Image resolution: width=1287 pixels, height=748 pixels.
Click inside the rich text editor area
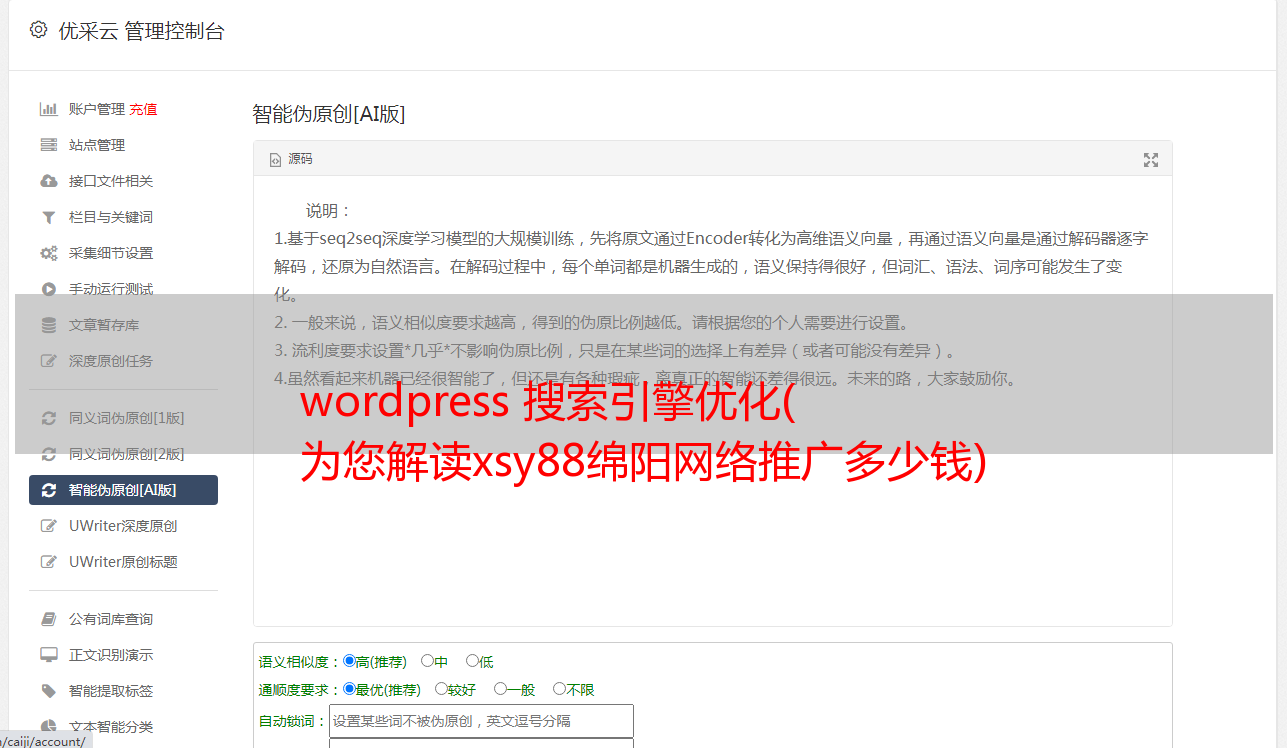[x=712, y=401]
